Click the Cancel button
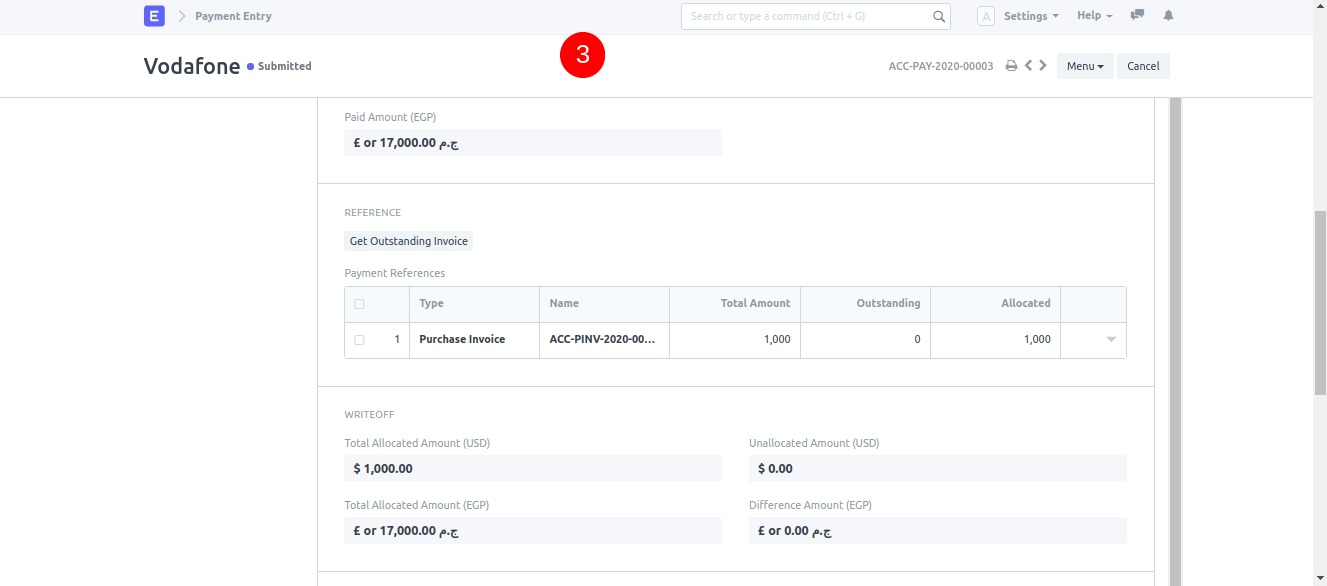 tap(1143, 66)
